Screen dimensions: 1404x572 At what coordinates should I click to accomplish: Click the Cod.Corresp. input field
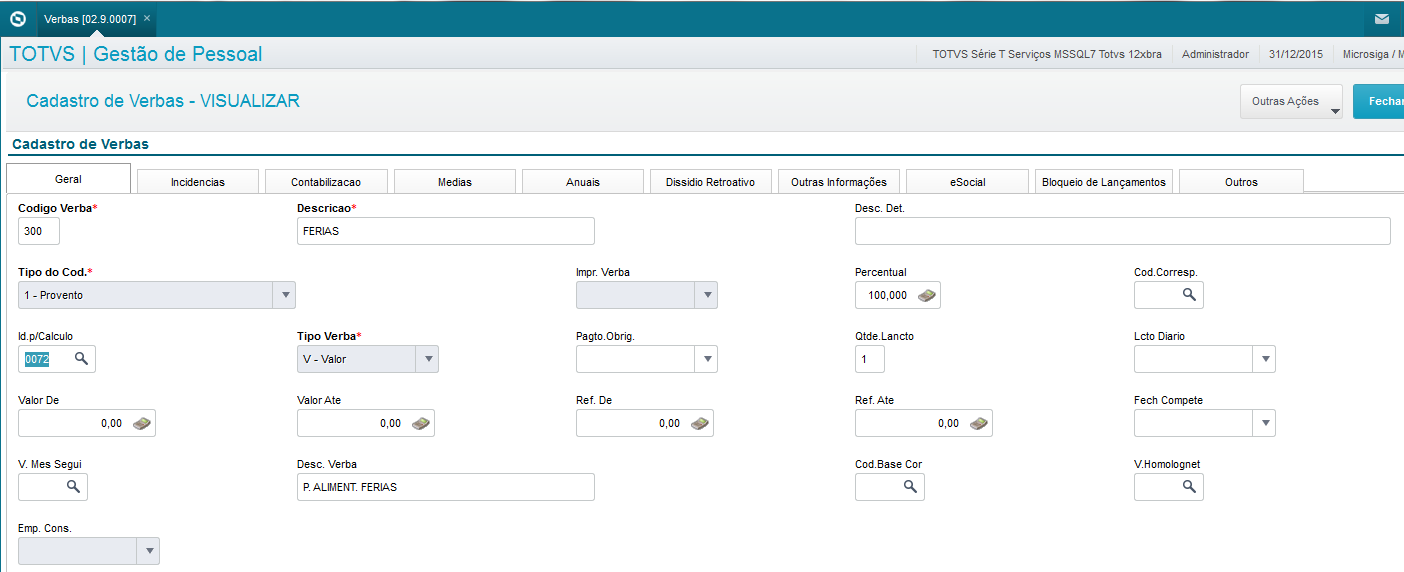[1169, 295]
